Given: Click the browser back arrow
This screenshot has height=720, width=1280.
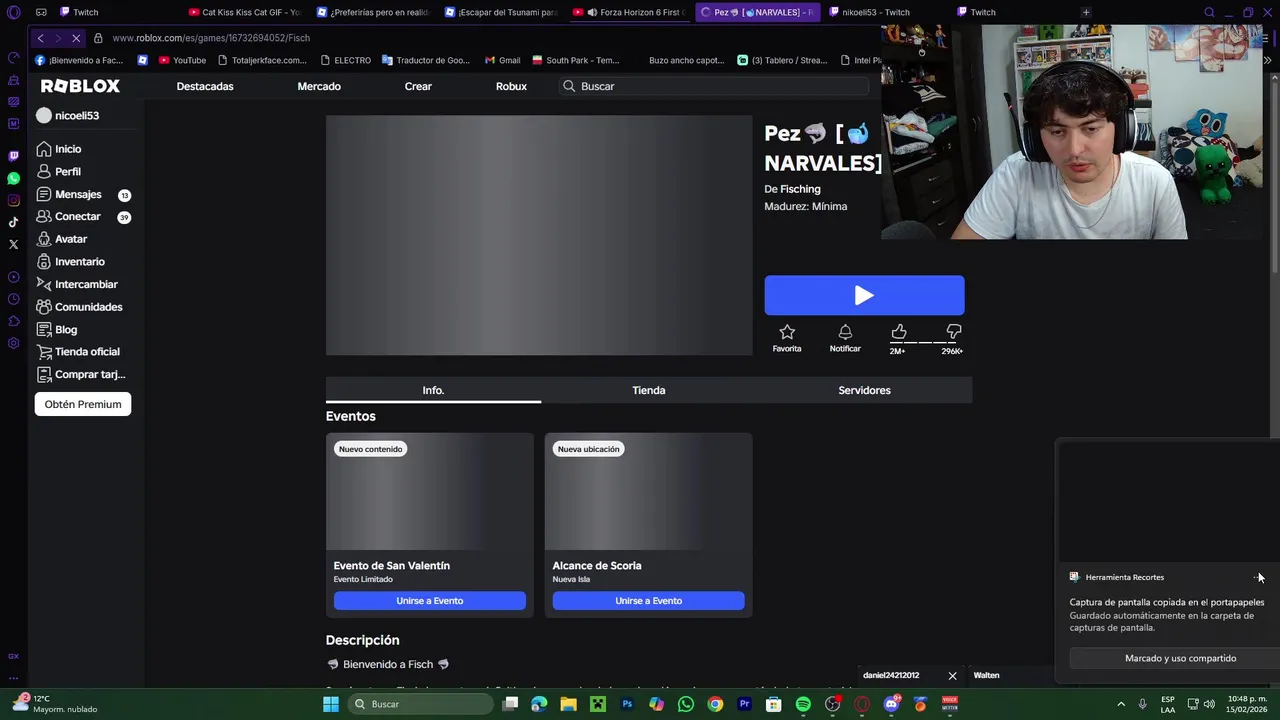Looking at the screenshot, I should point(40,38).
